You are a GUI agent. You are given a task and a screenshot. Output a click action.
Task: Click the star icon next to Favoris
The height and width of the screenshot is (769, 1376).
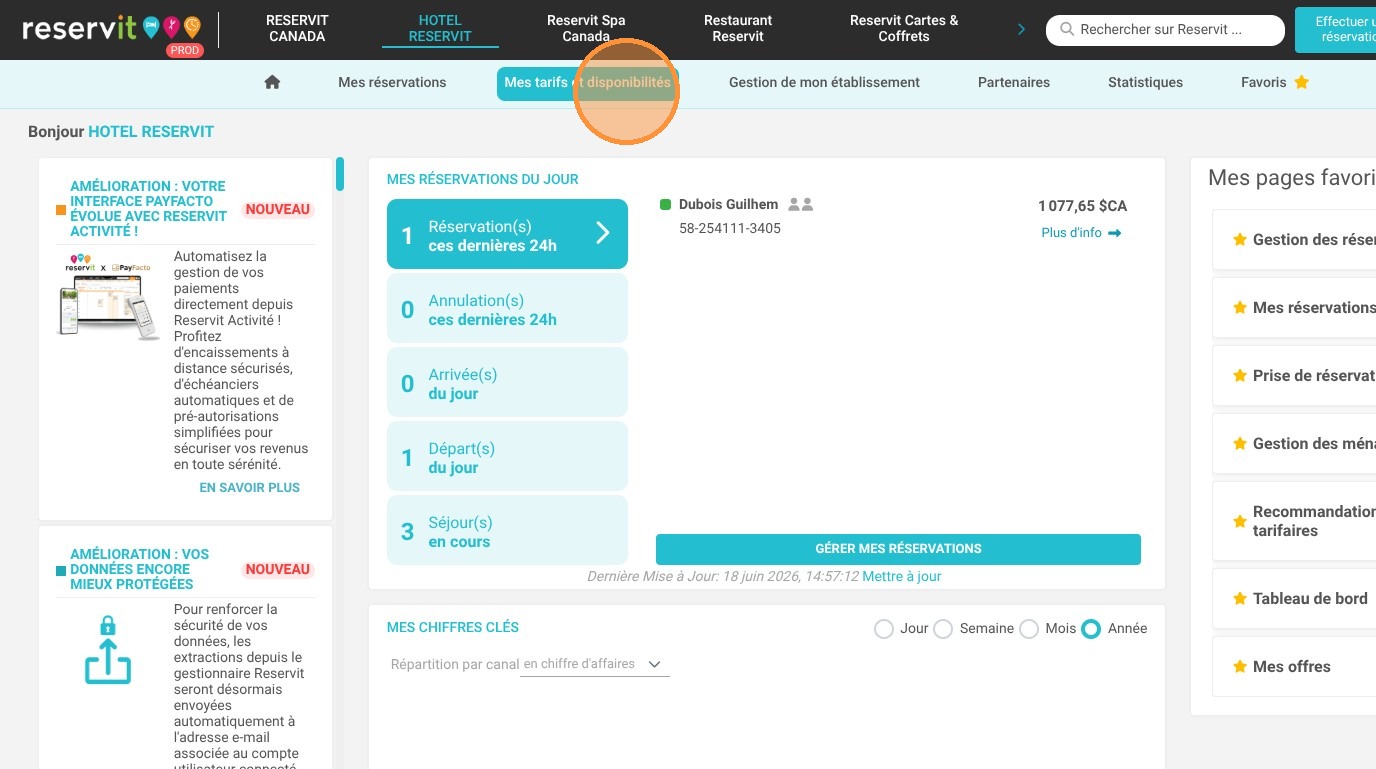(1301, 82)
